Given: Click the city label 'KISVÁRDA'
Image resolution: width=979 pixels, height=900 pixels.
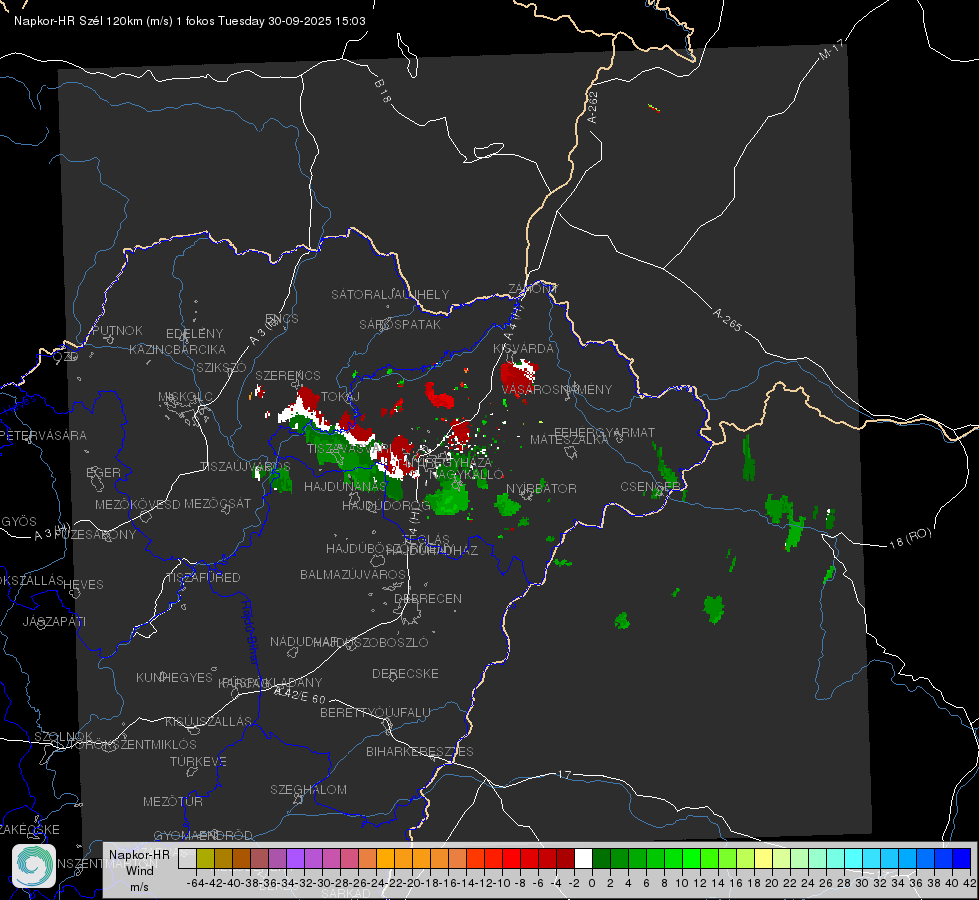Looking at the screenshot, I should point(523,349).
